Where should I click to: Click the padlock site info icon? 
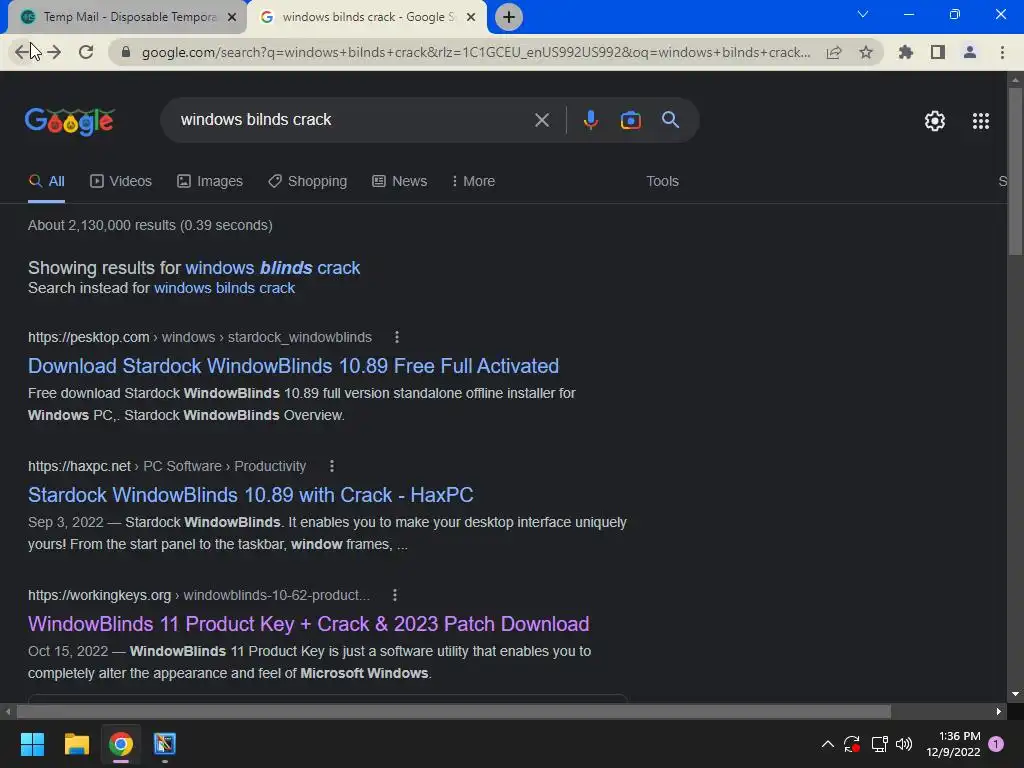[x=126, y=52]
